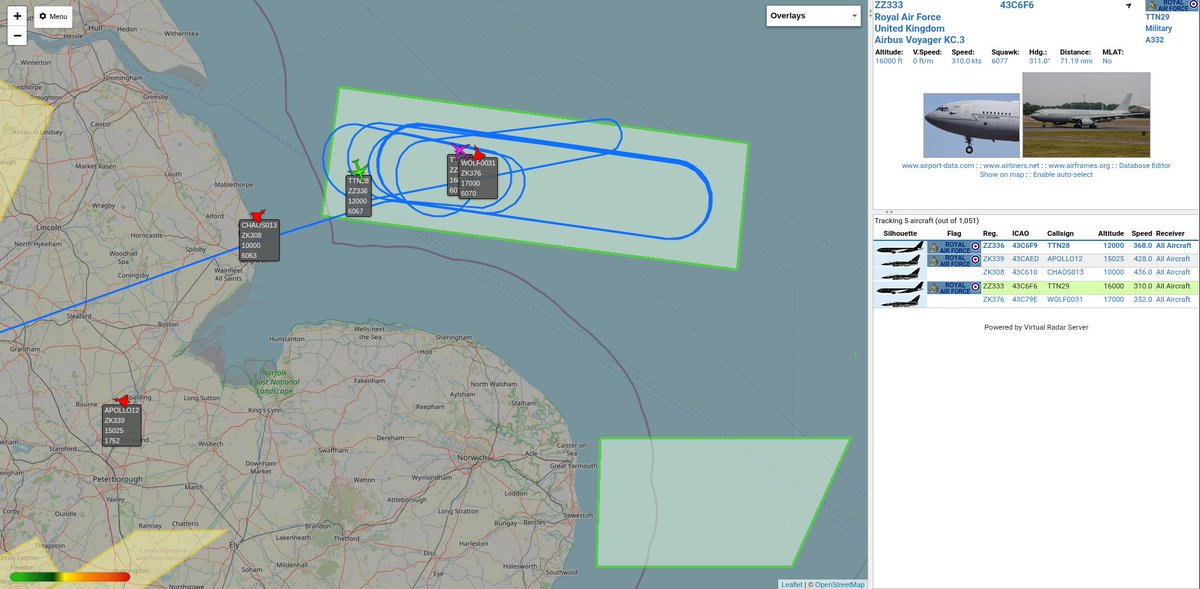Click Show on map link
1200x589 pixels.
click(x=1003, y=174)
